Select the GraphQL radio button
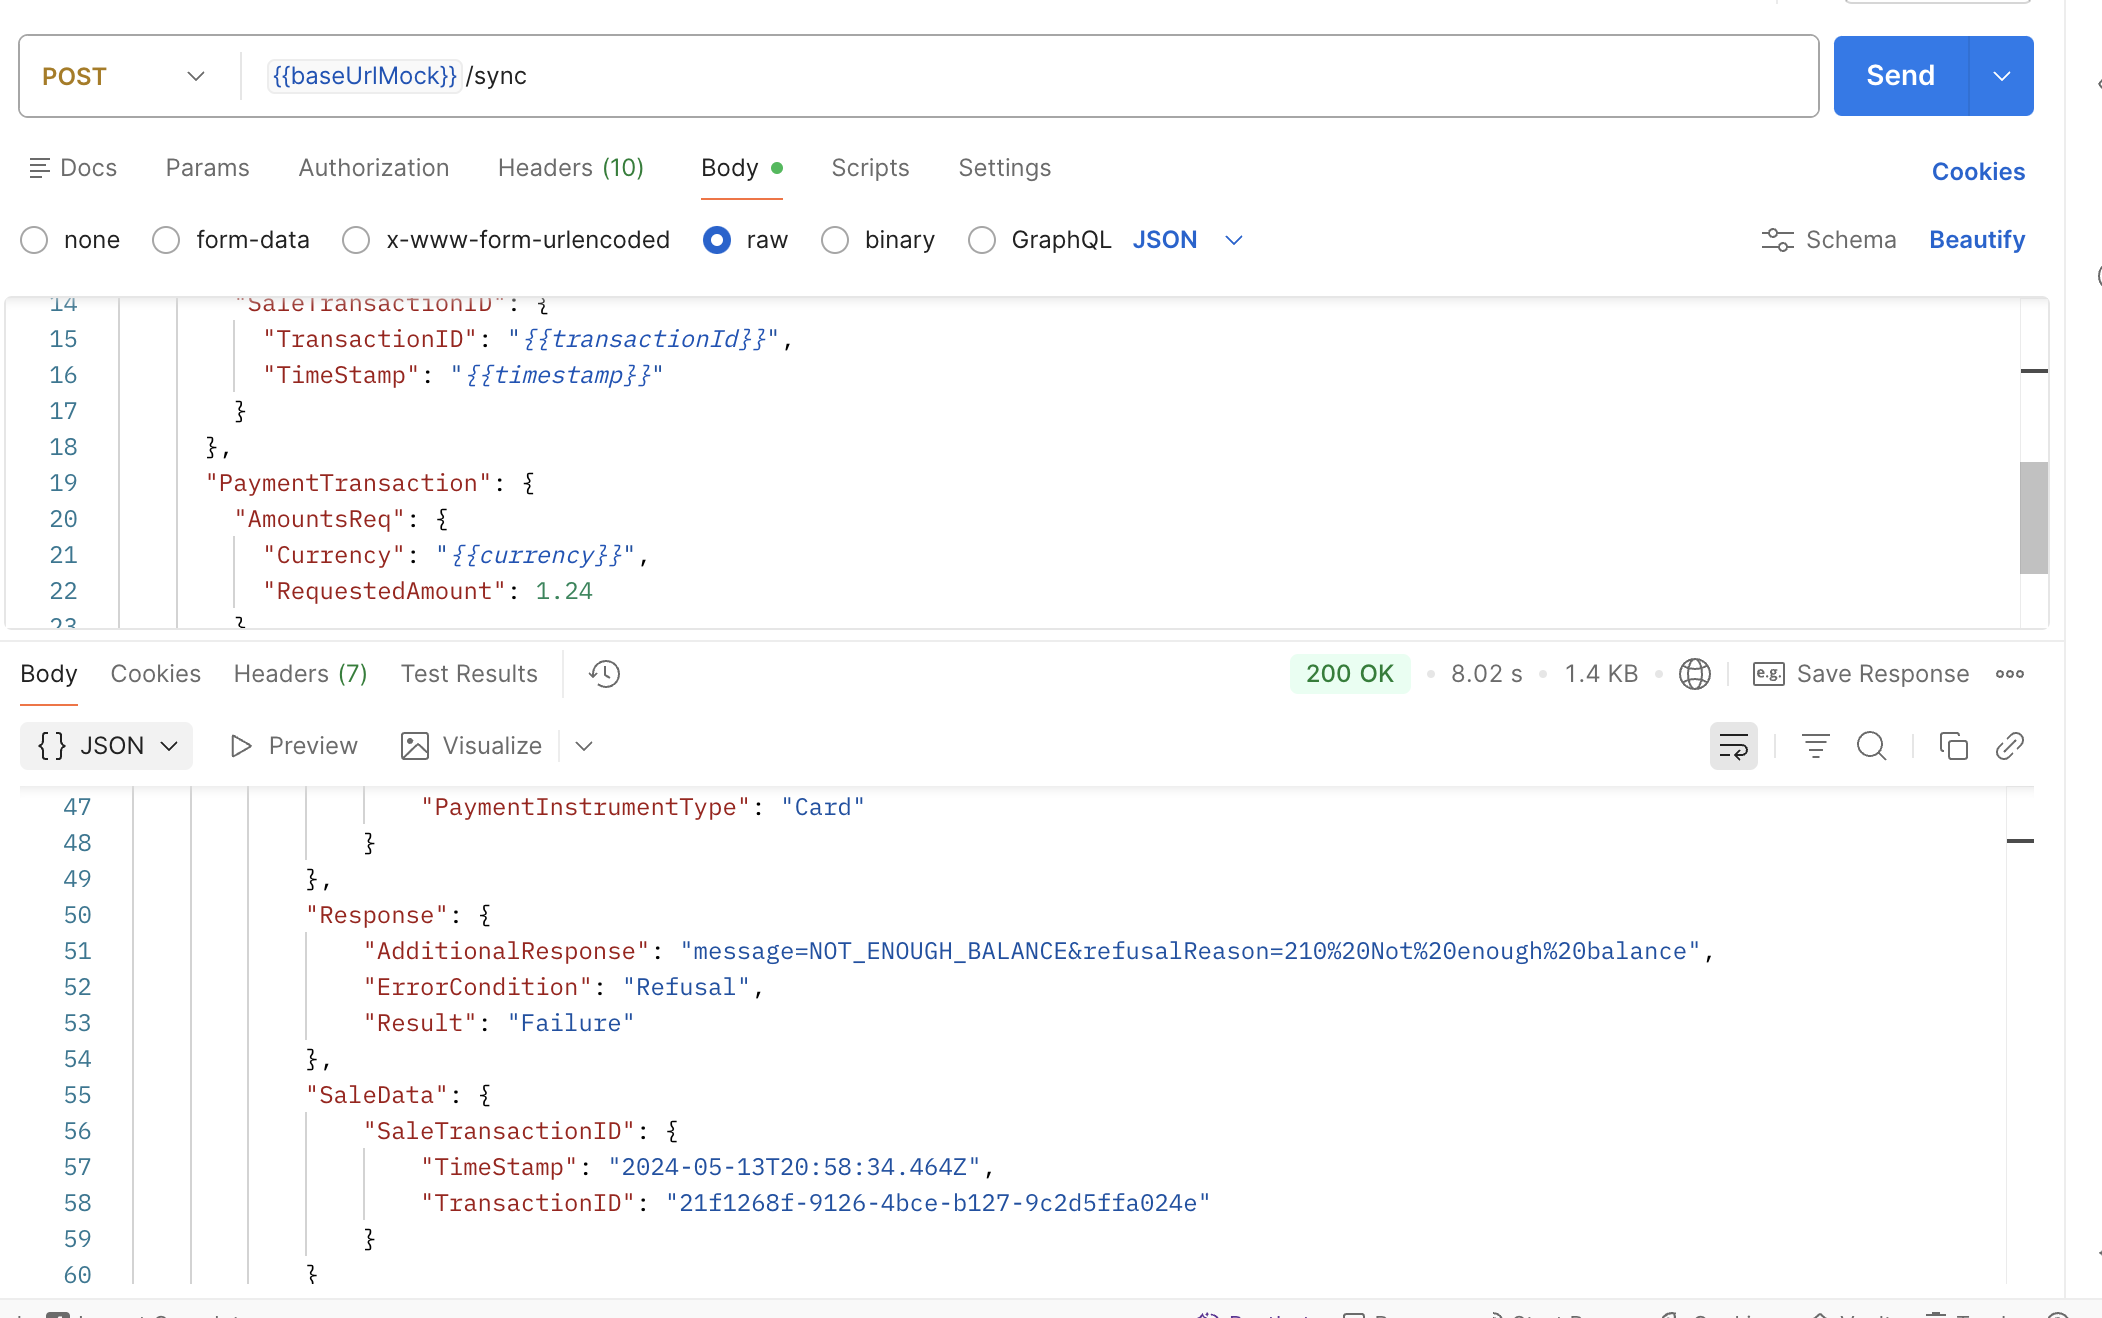 (982, 240)
